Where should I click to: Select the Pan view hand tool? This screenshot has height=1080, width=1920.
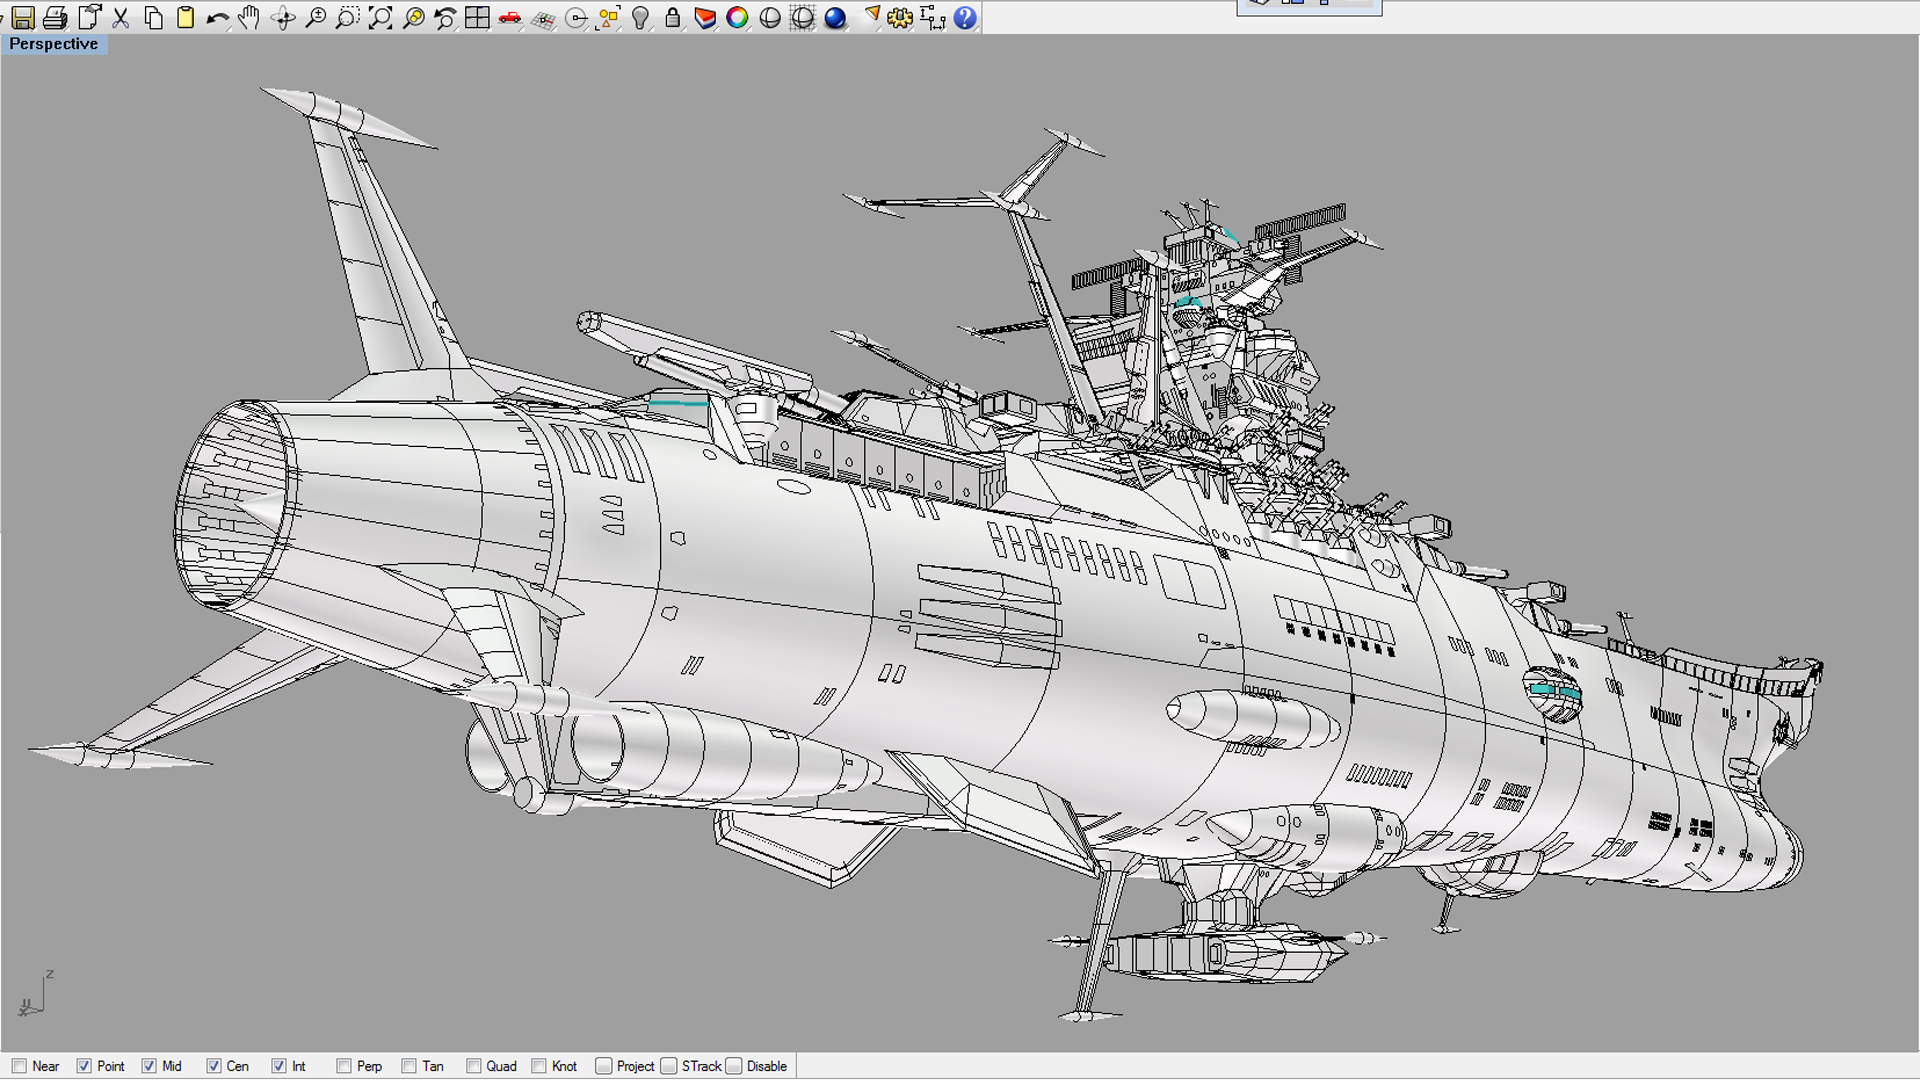point(249,18)
